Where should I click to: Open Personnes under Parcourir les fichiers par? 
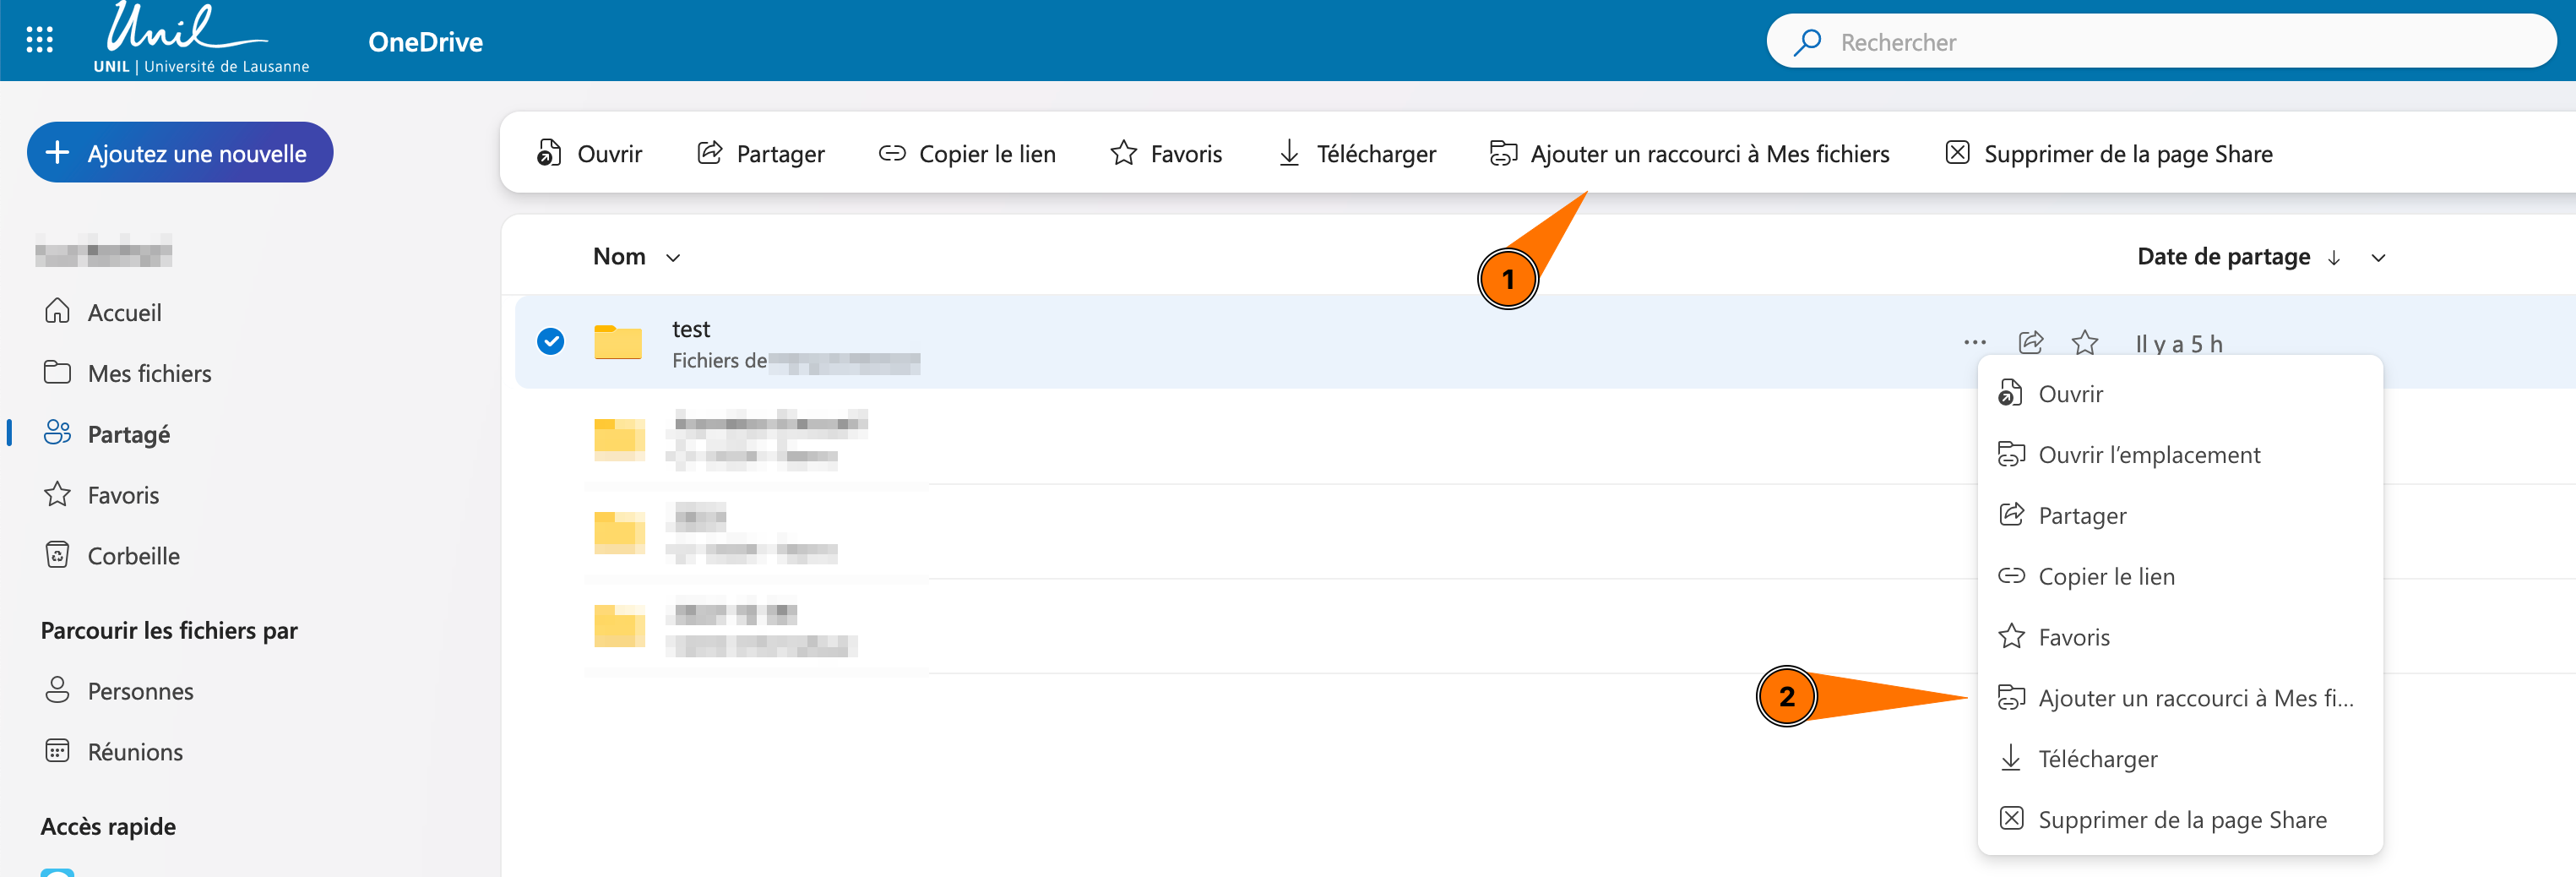point(140,691)
